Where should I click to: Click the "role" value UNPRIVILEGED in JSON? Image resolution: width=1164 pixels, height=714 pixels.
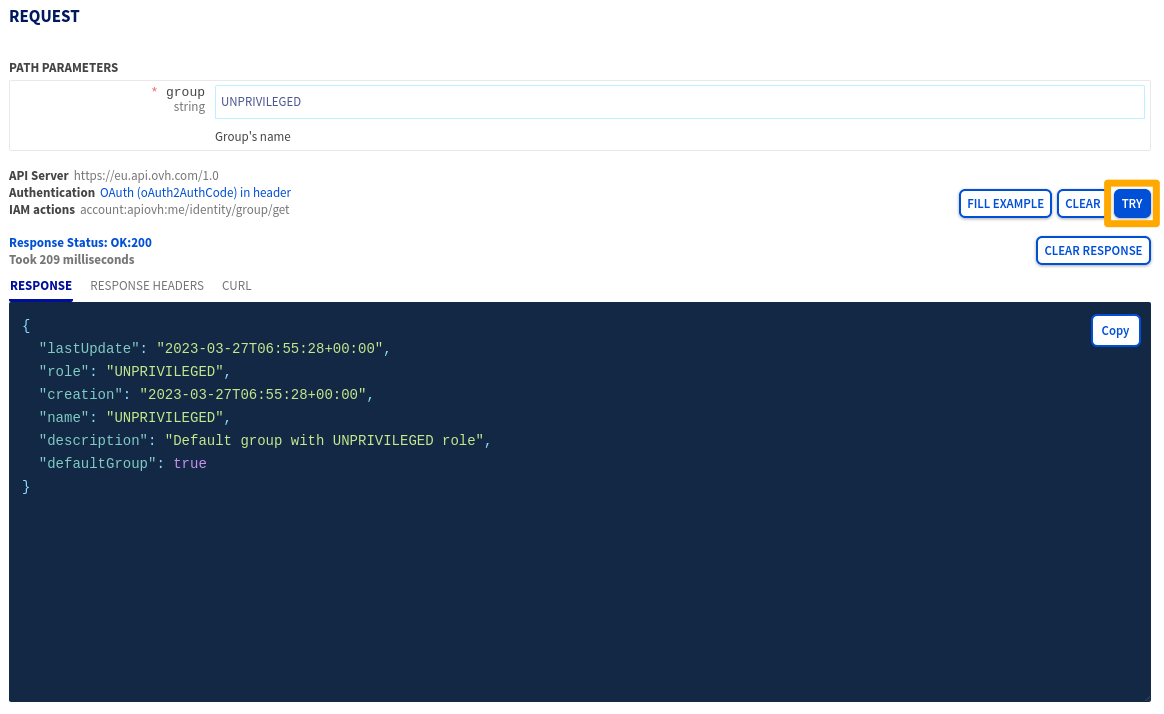(164, 372)
